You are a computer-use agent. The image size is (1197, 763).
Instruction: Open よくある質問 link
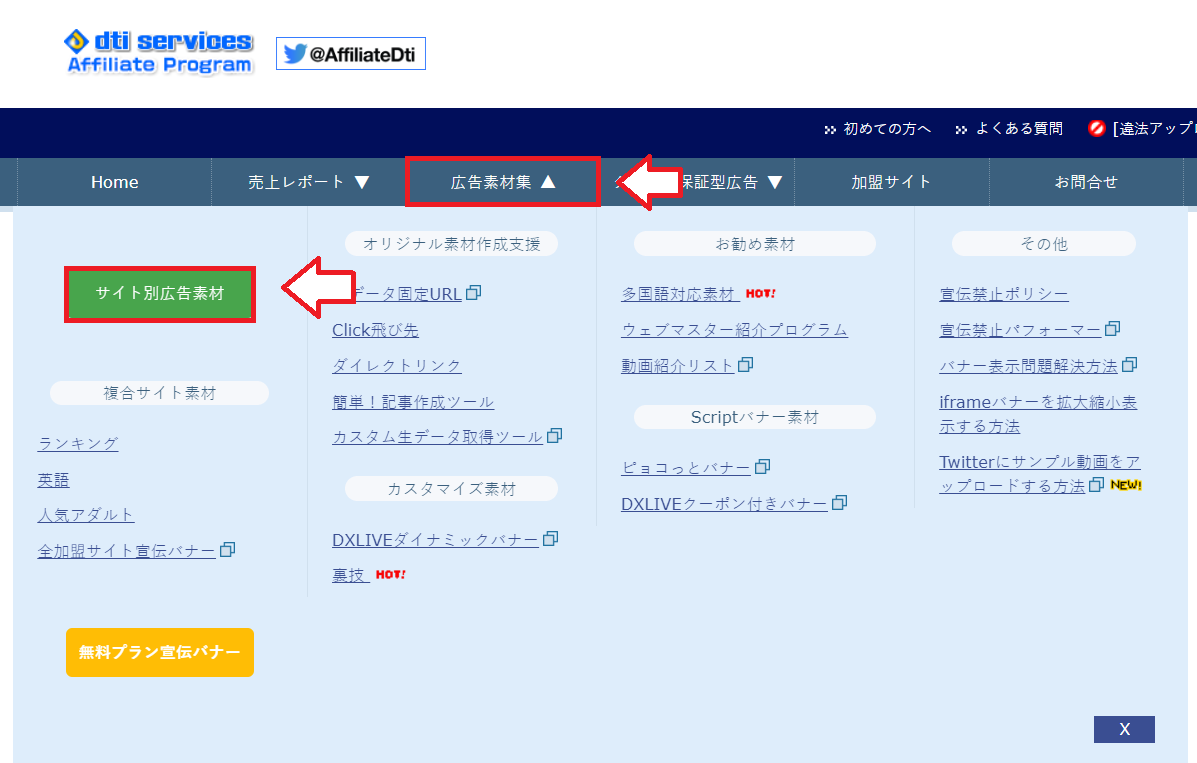[1019, 129]
